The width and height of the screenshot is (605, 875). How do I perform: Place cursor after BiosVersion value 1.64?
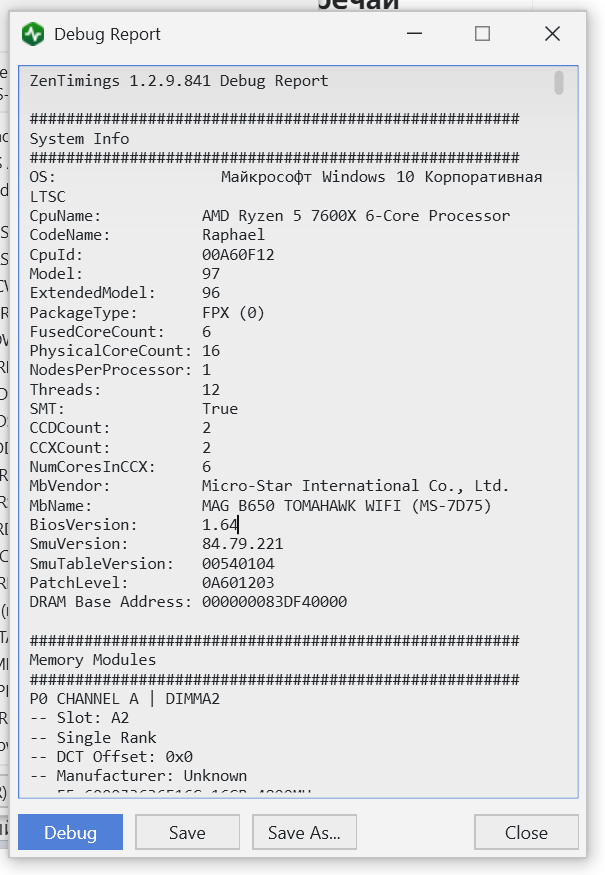point(238,524)
